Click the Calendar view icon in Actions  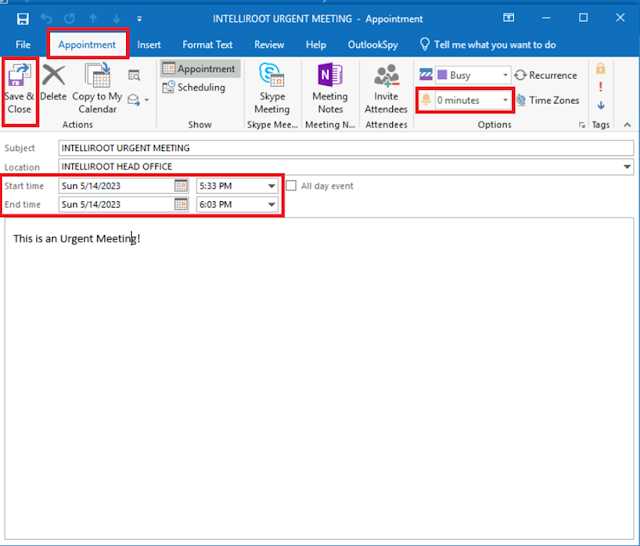[x=134, y=75]
